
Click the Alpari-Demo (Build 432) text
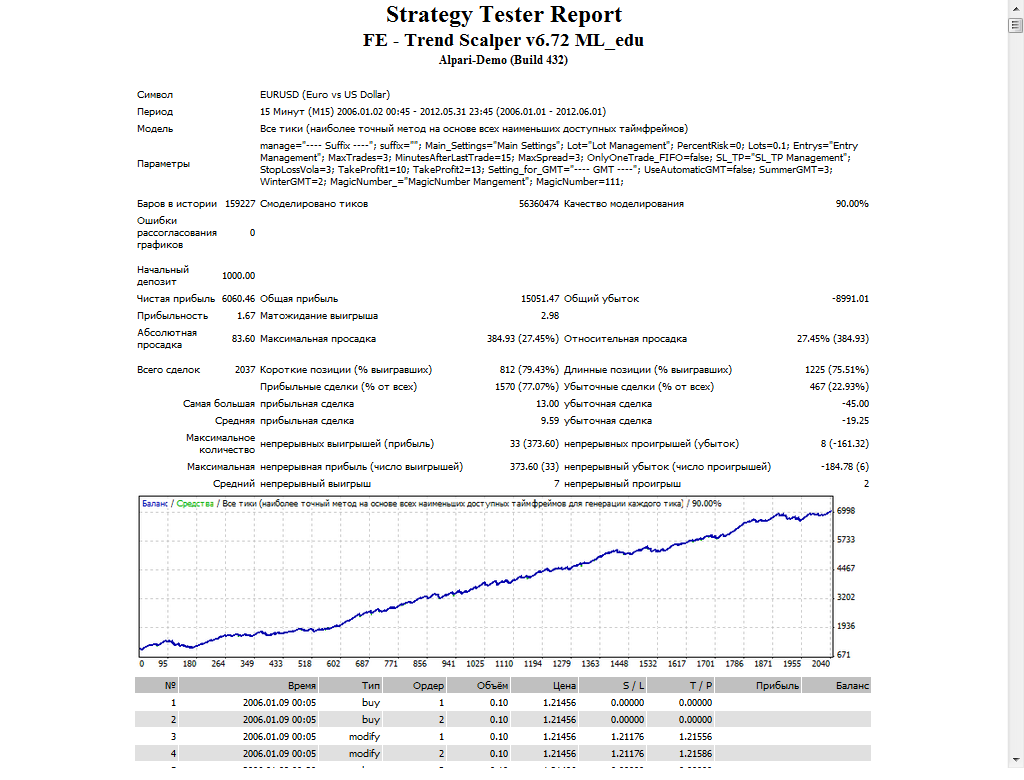[504, 60]
